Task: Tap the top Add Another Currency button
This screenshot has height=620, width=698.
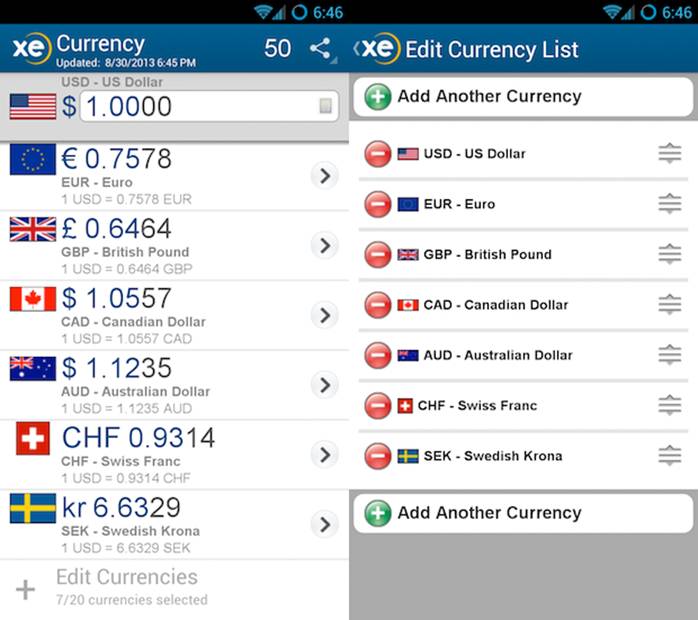Action: tap(523, 97)
